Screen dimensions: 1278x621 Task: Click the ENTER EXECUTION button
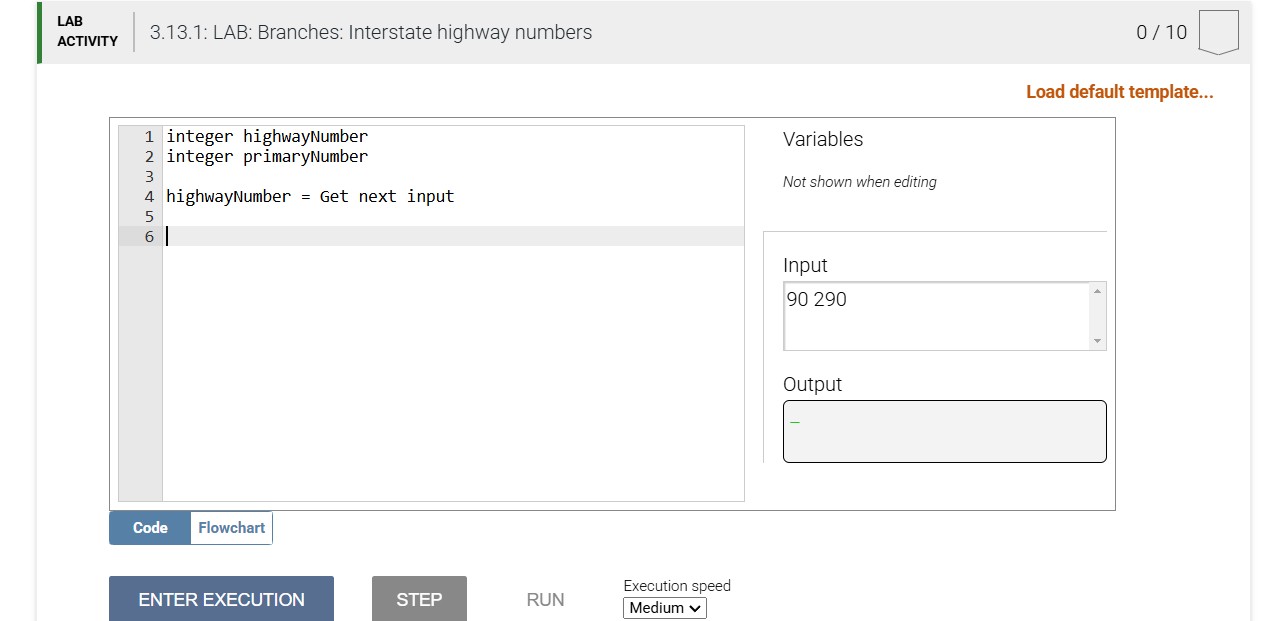point(221,599)
